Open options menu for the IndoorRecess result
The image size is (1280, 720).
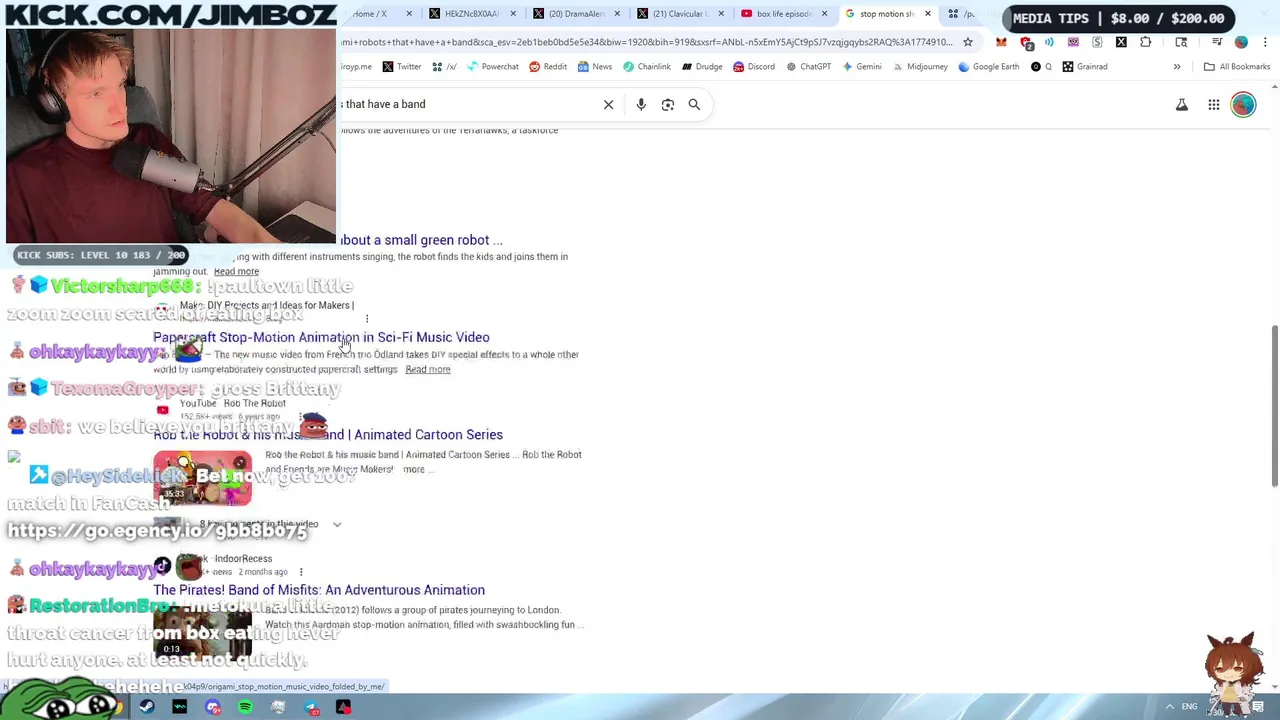click(301, 572)
